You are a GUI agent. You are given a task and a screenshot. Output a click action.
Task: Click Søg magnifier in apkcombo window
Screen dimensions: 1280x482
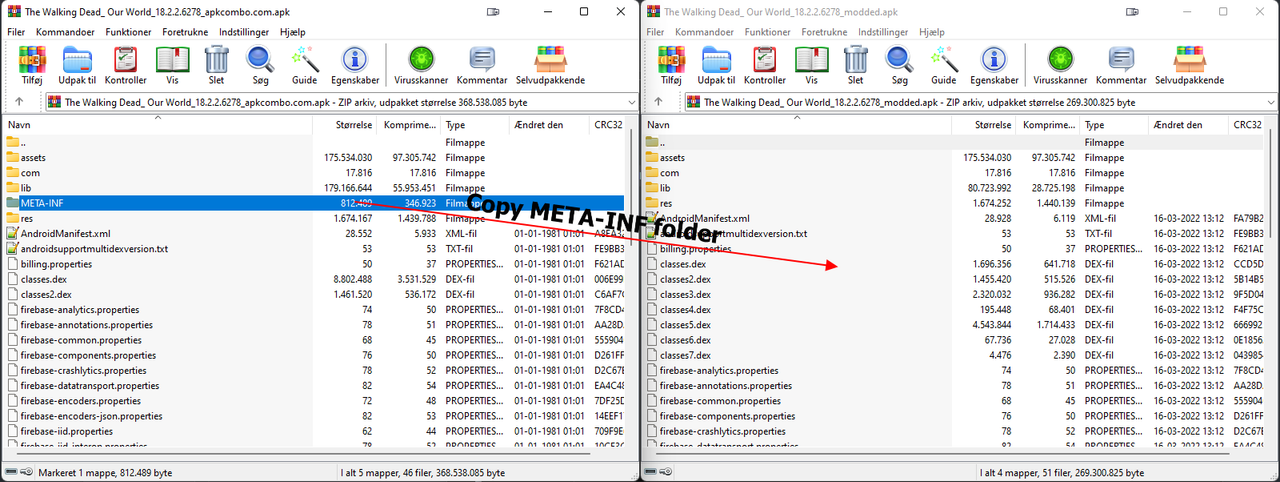click(x=260, y=65)
